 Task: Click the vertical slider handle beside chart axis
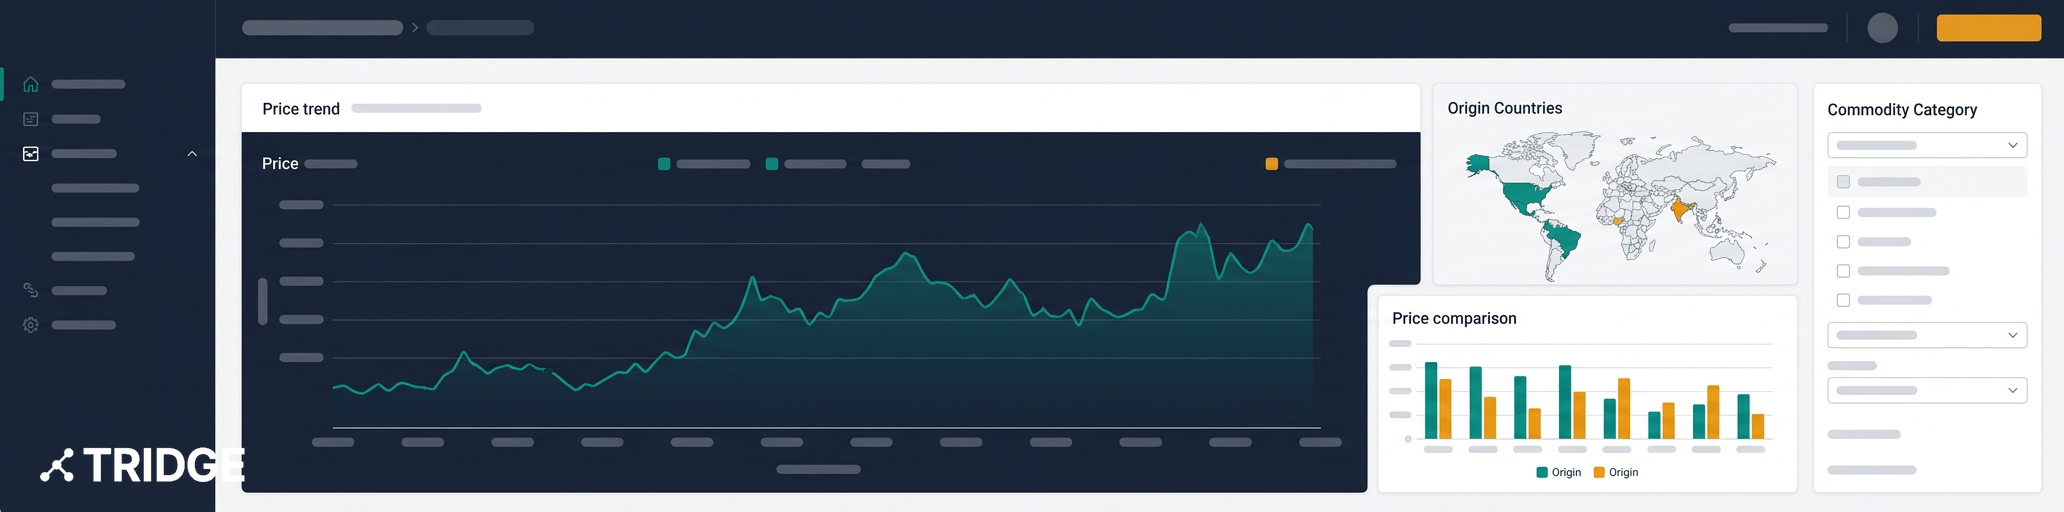coord(263,301)
